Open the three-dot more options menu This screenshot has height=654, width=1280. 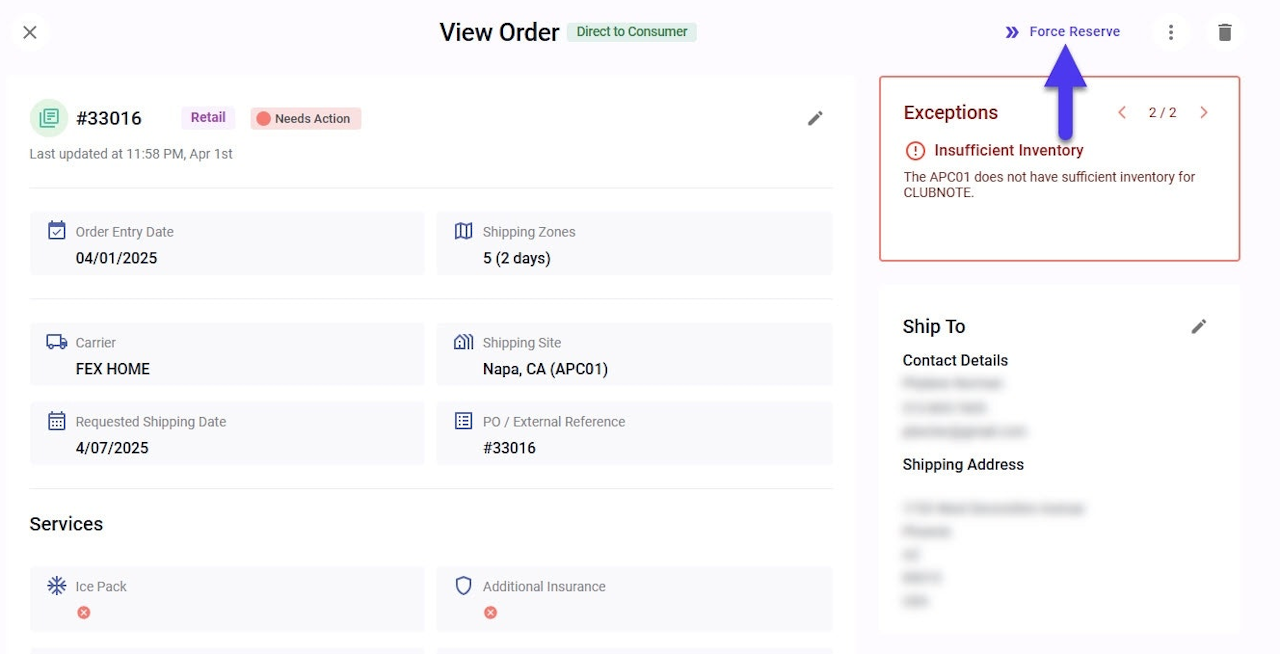(x=1171, y=32)
